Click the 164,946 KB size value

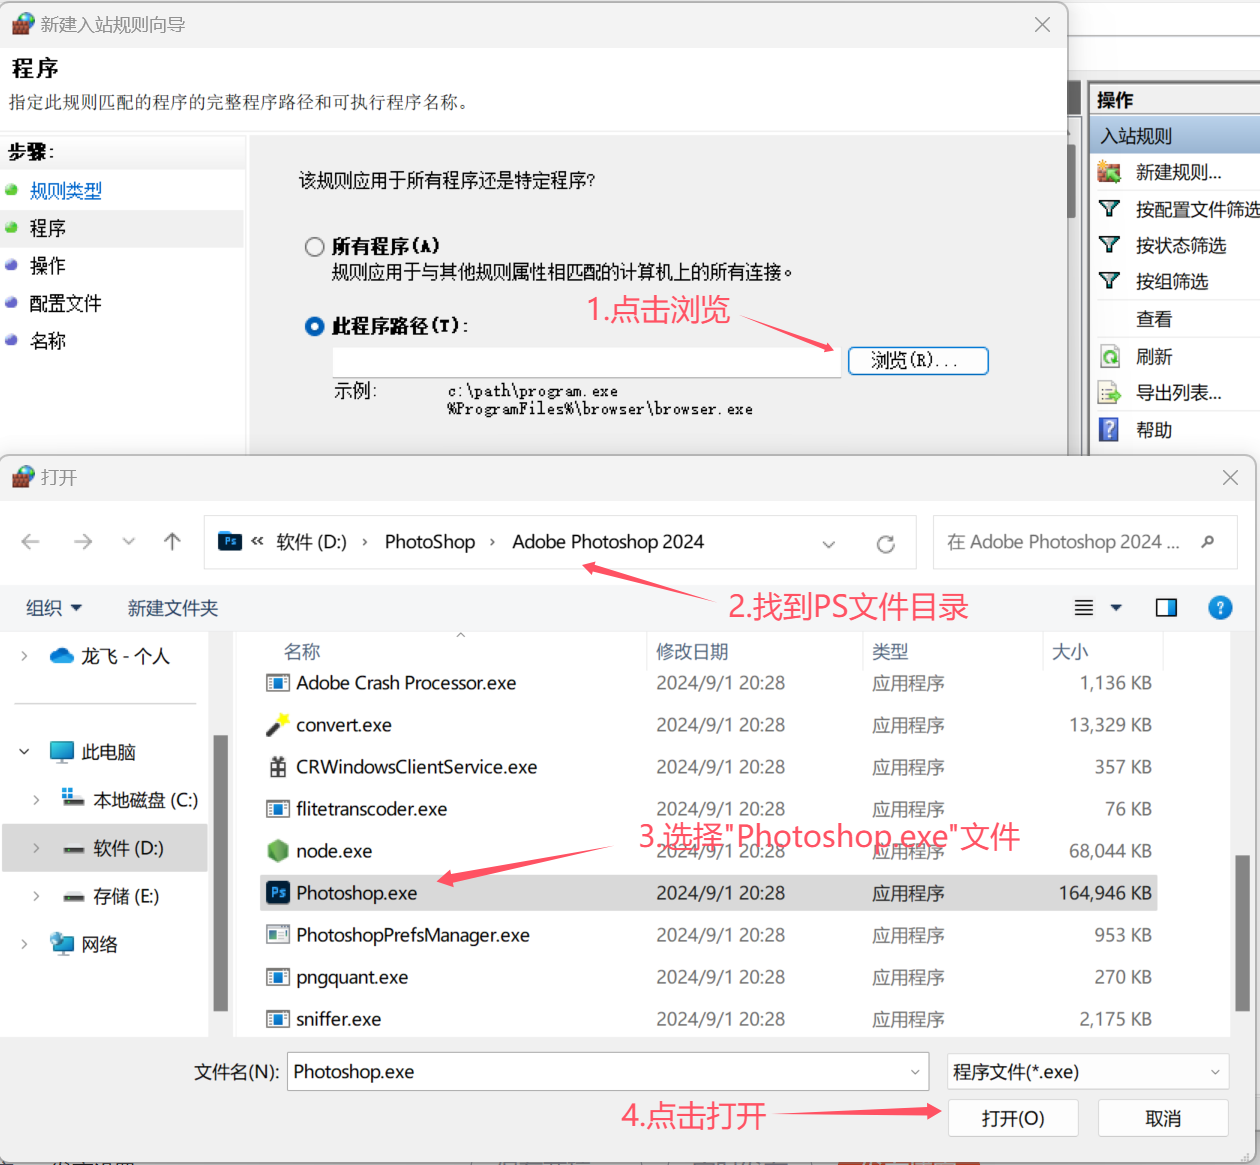(1105, 892)
